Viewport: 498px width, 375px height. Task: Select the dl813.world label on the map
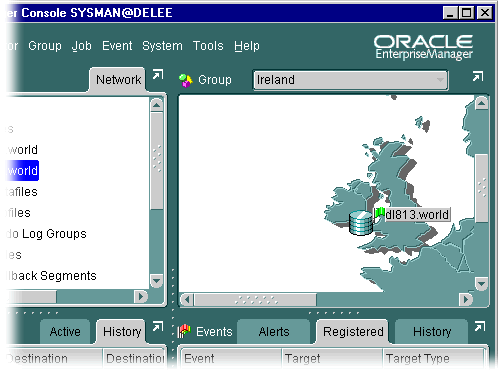point(417,215)
